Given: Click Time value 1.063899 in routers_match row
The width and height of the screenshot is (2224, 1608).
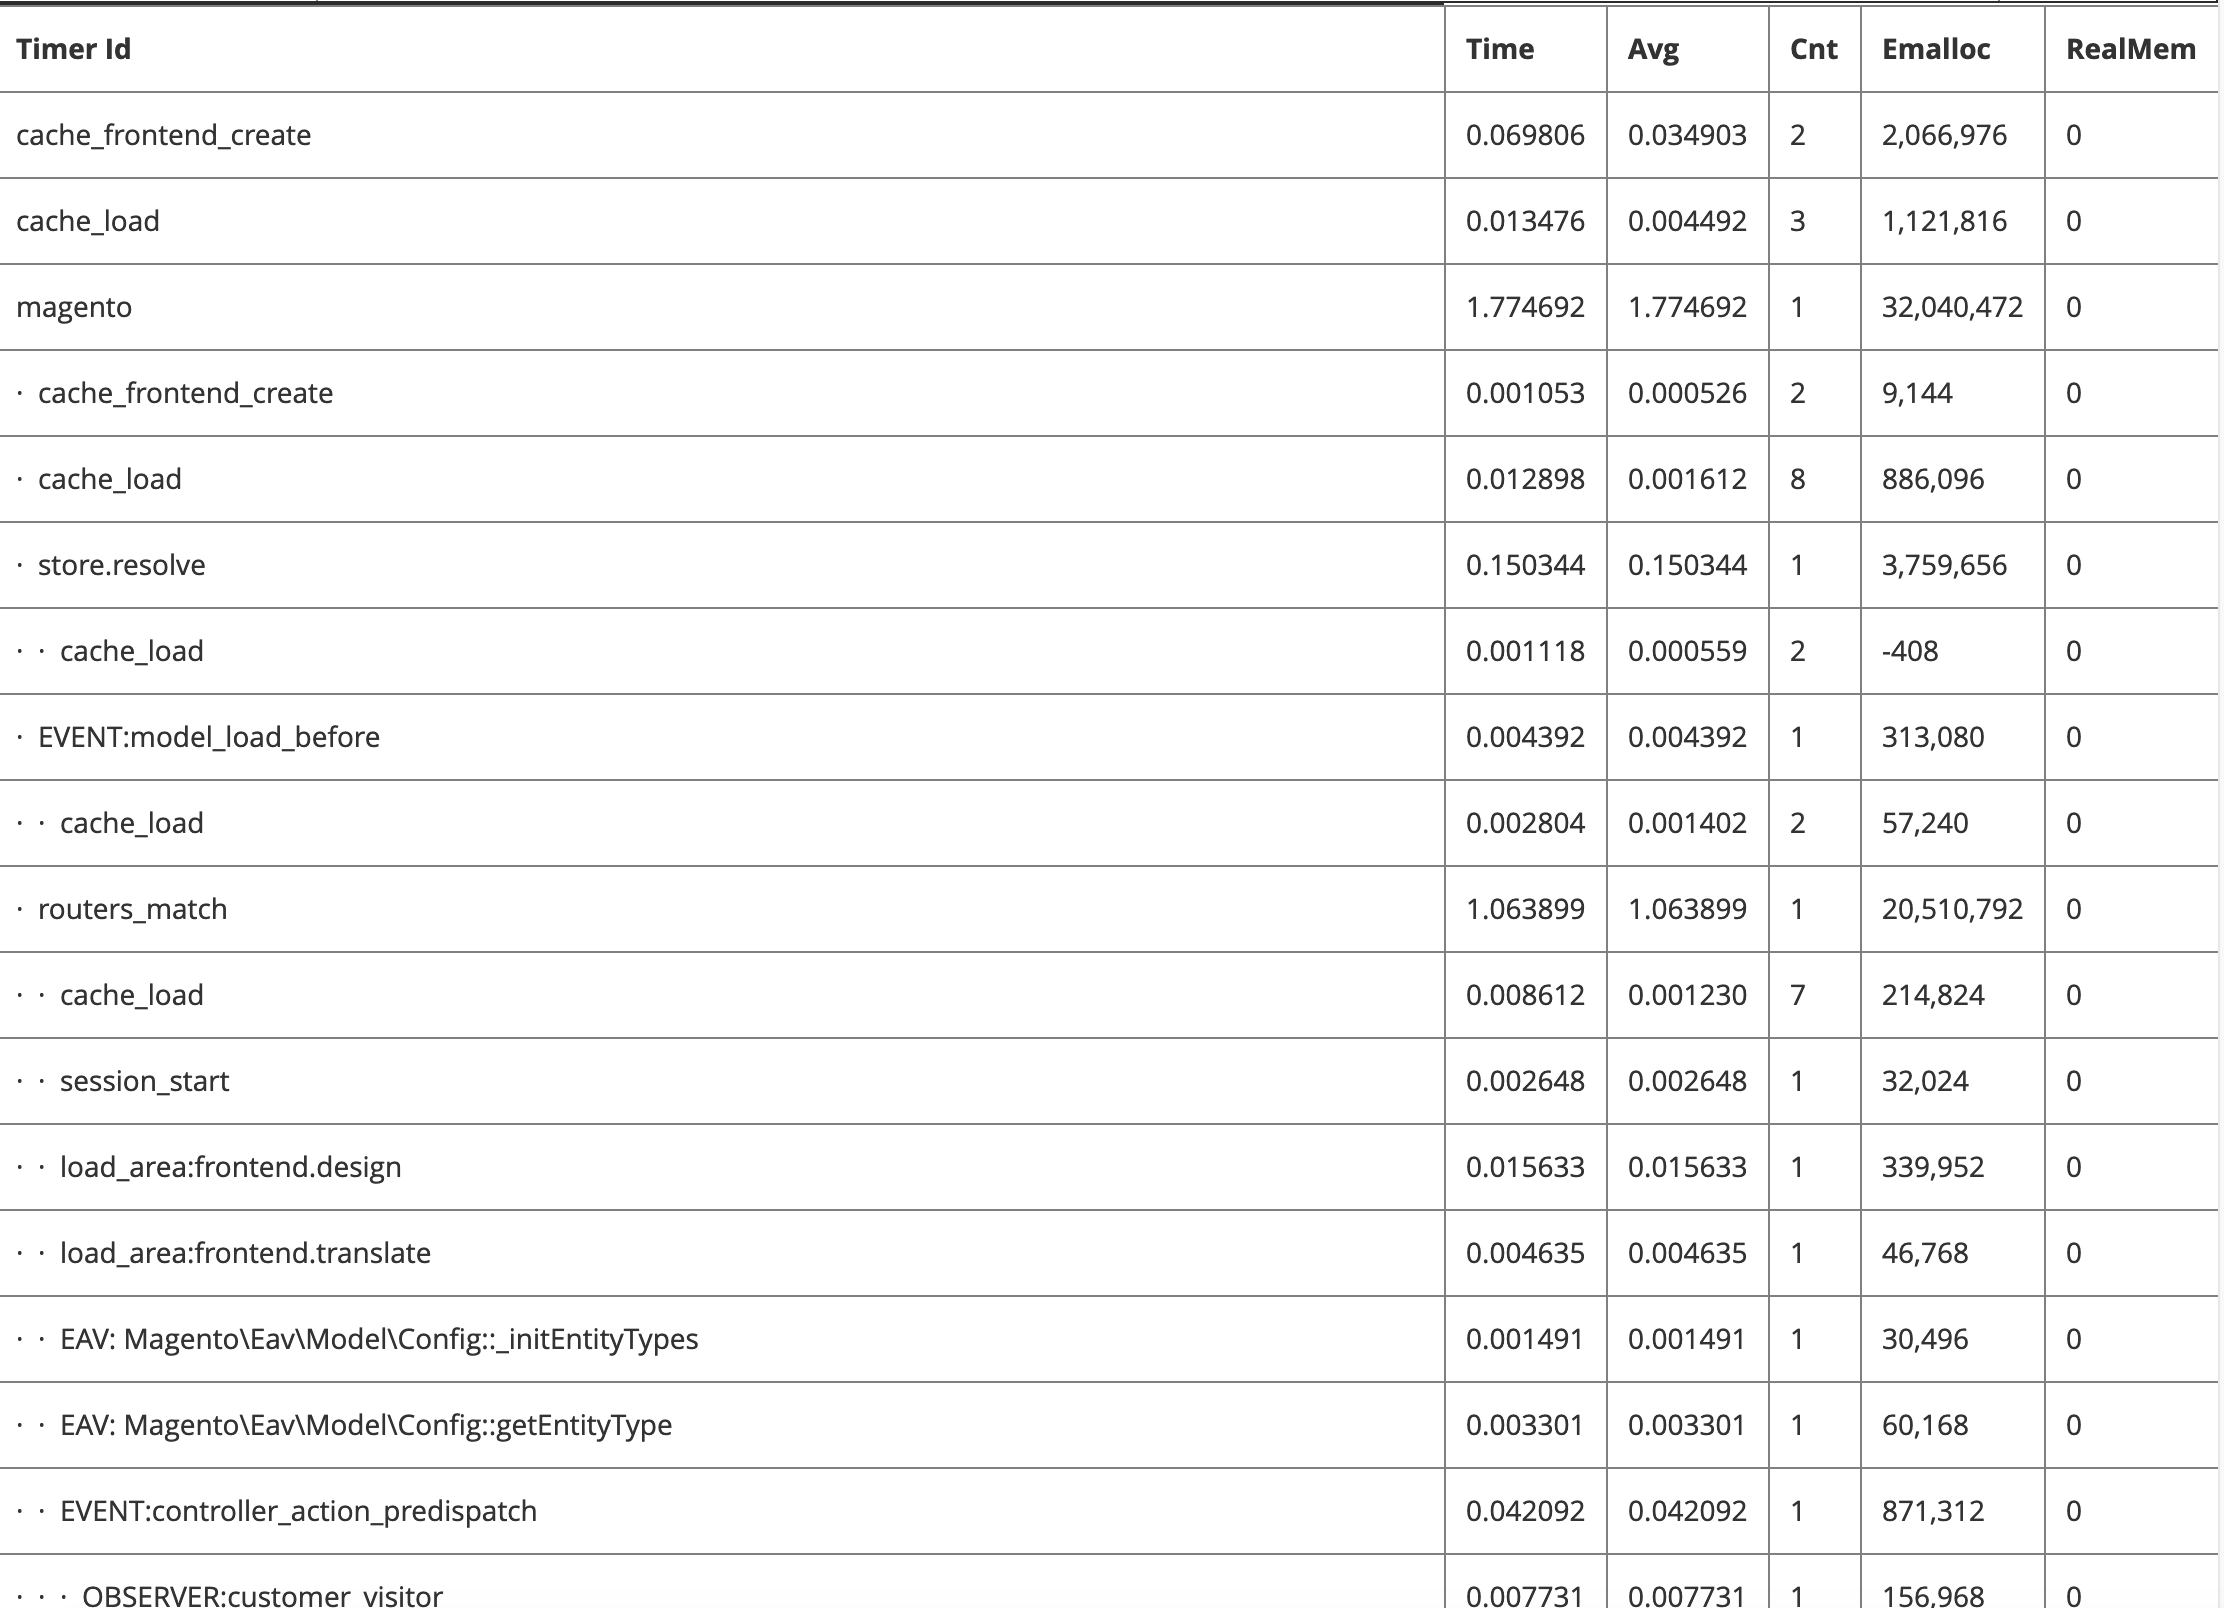Looking at the screenshot, I should click(1525, 909).
